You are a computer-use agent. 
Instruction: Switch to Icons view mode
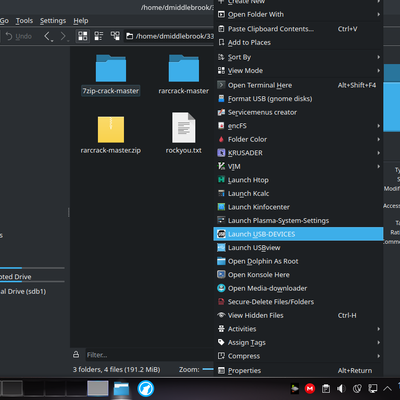(x=83, y=36)
